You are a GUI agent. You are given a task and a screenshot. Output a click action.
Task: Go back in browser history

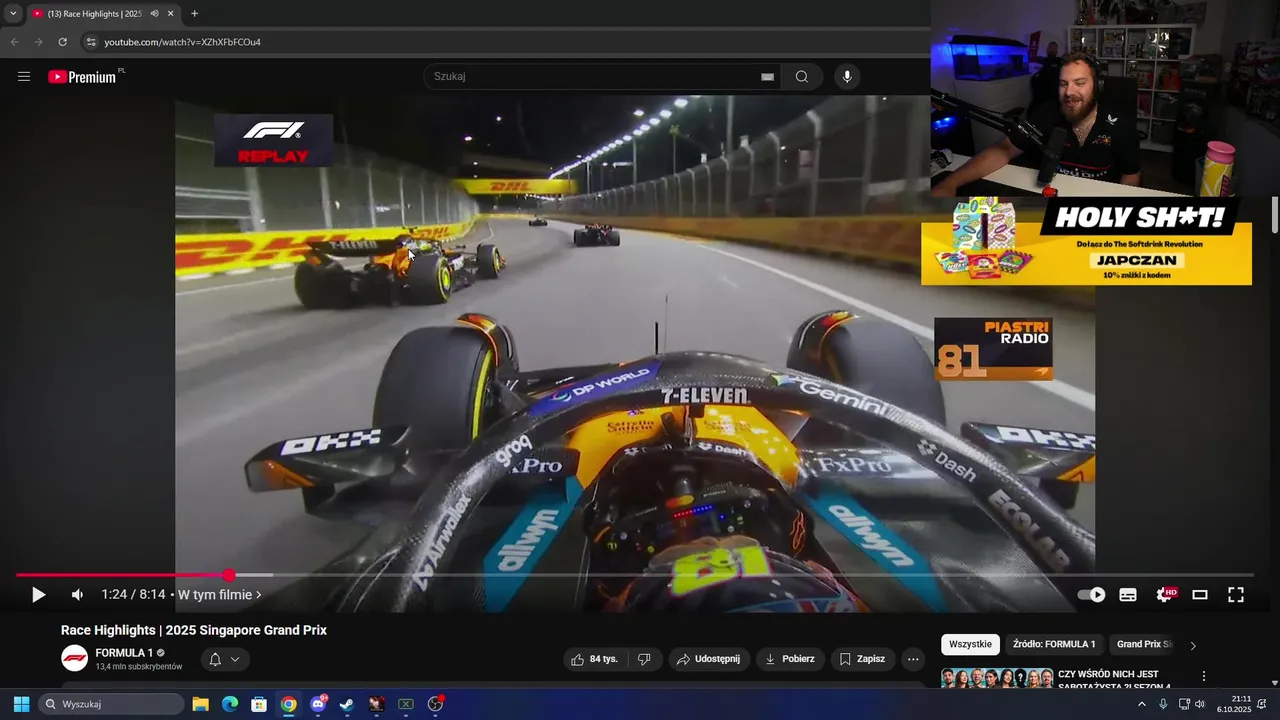(x=14, y=42)
